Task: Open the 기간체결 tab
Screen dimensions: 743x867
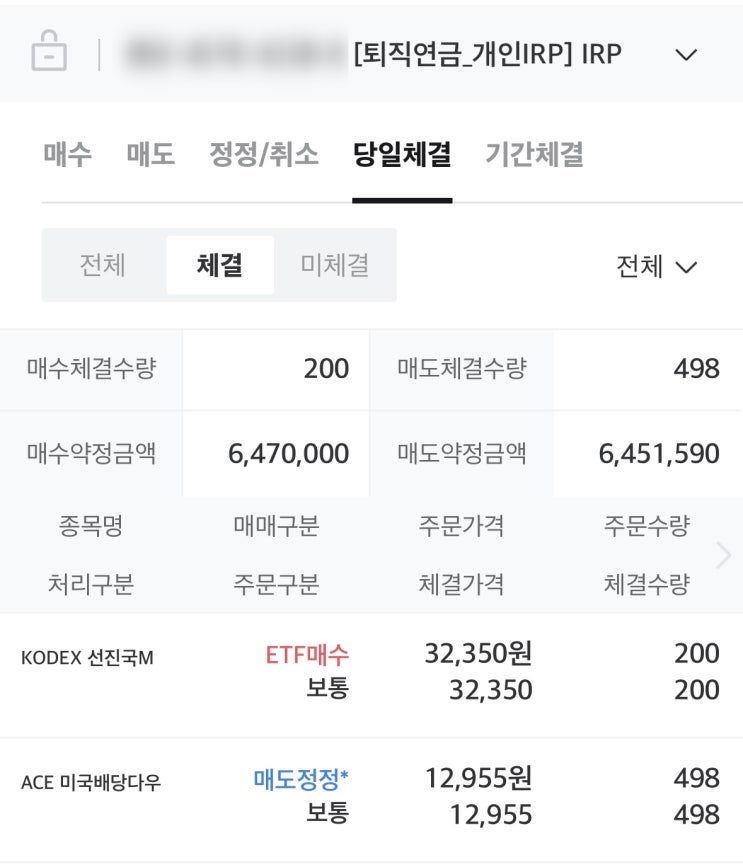Action: pos(534,154)
